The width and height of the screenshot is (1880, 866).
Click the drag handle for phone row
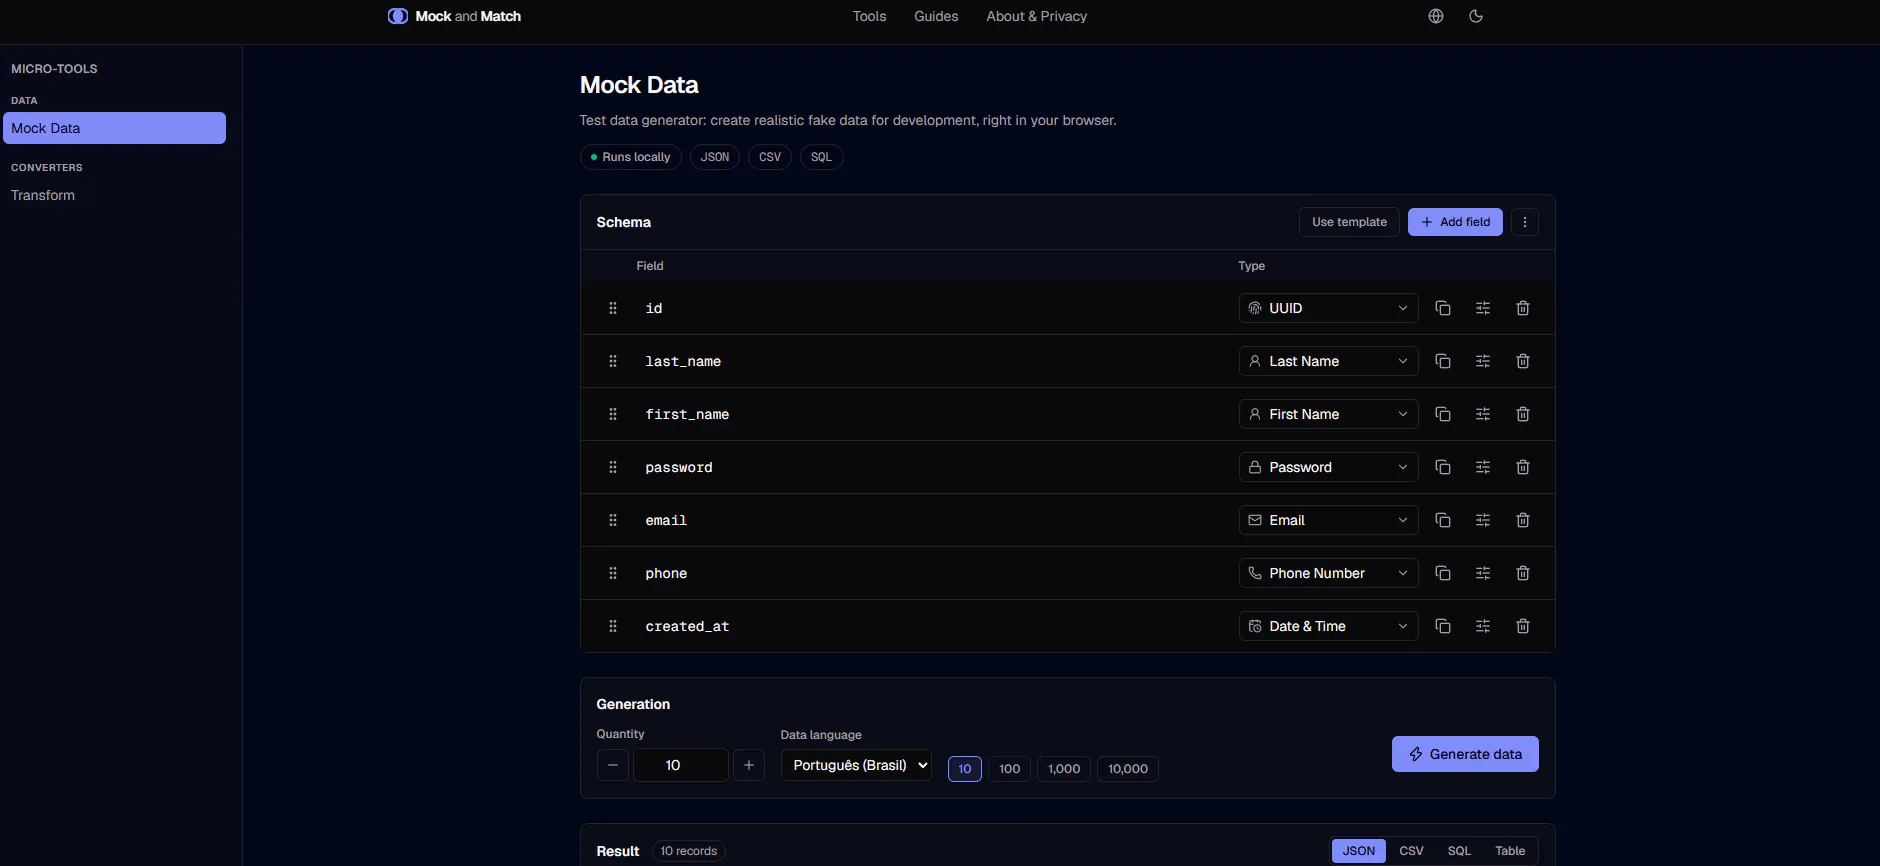613,573
